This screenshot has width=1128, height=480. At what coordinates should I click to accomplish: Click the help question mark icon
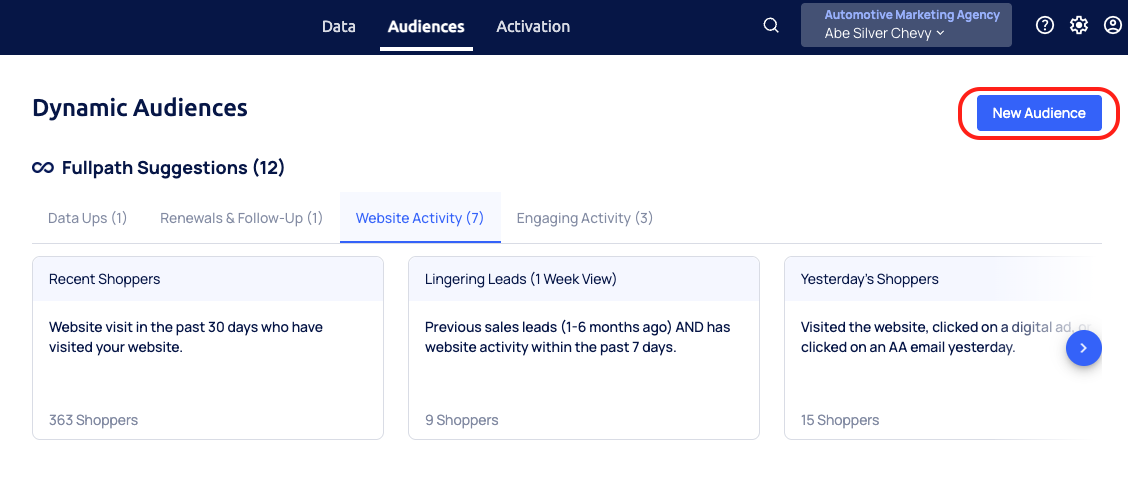(x=1045, y=26)
